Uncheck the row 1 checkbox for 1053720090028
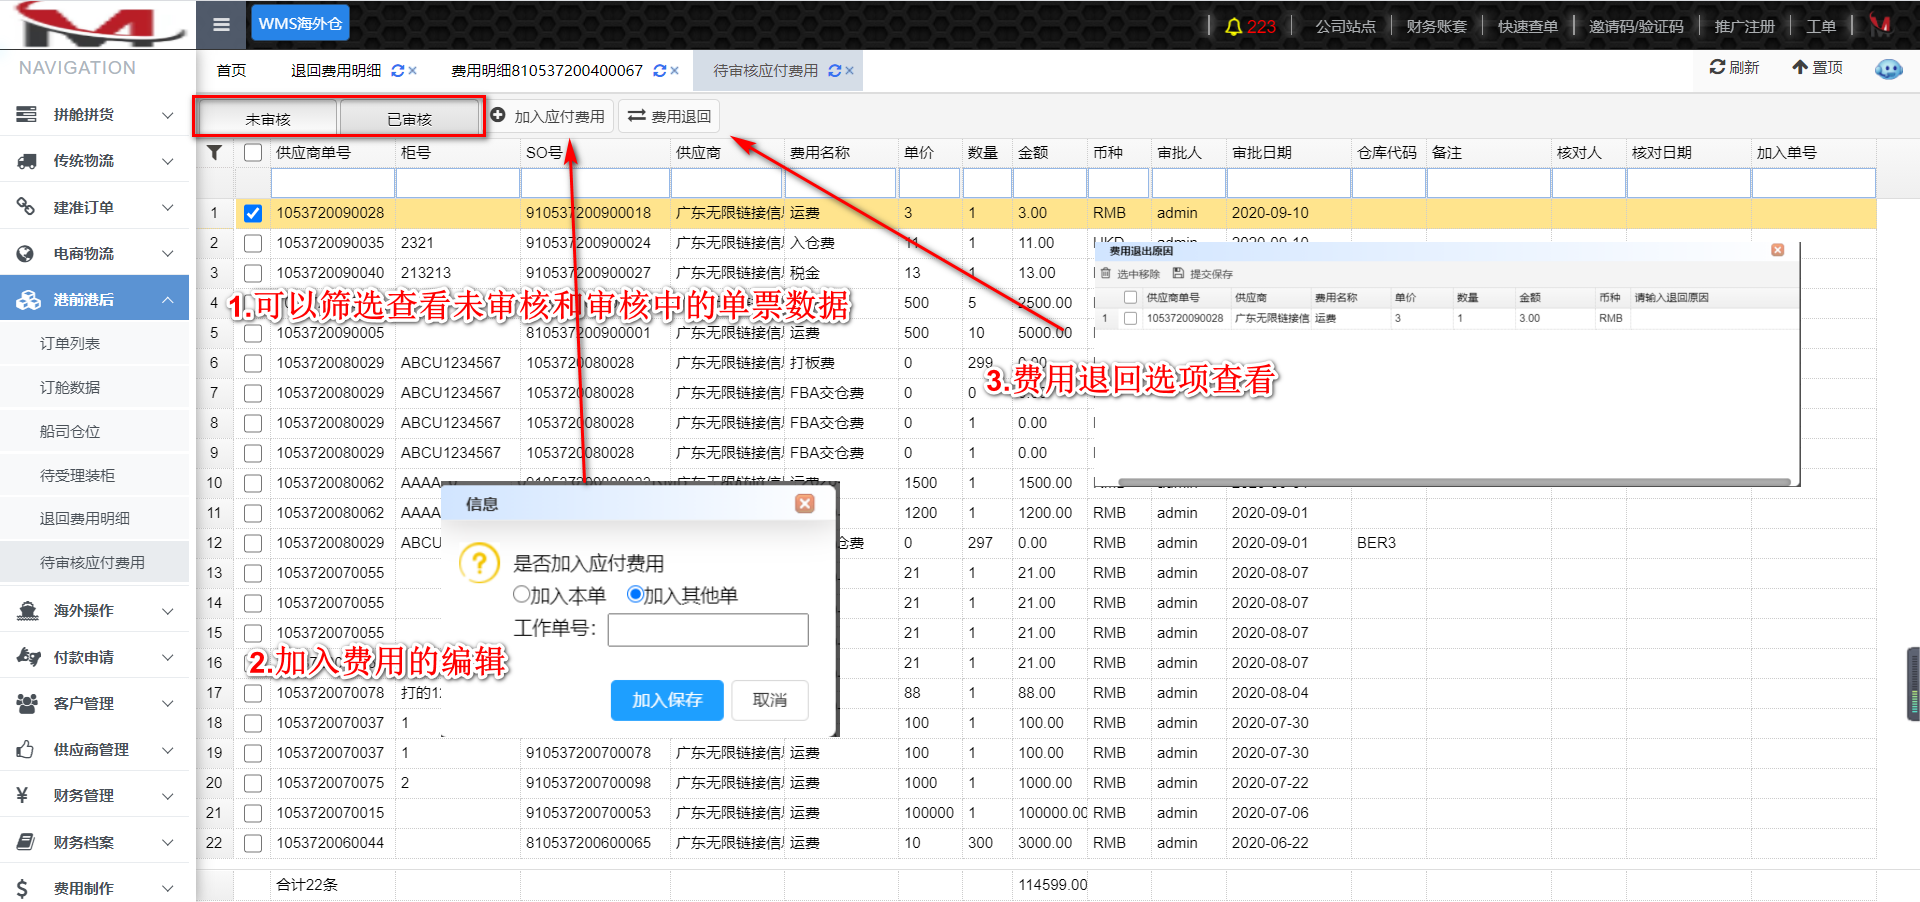Image resolution: width=1920 pixels, height=902 pixels. 253,213
